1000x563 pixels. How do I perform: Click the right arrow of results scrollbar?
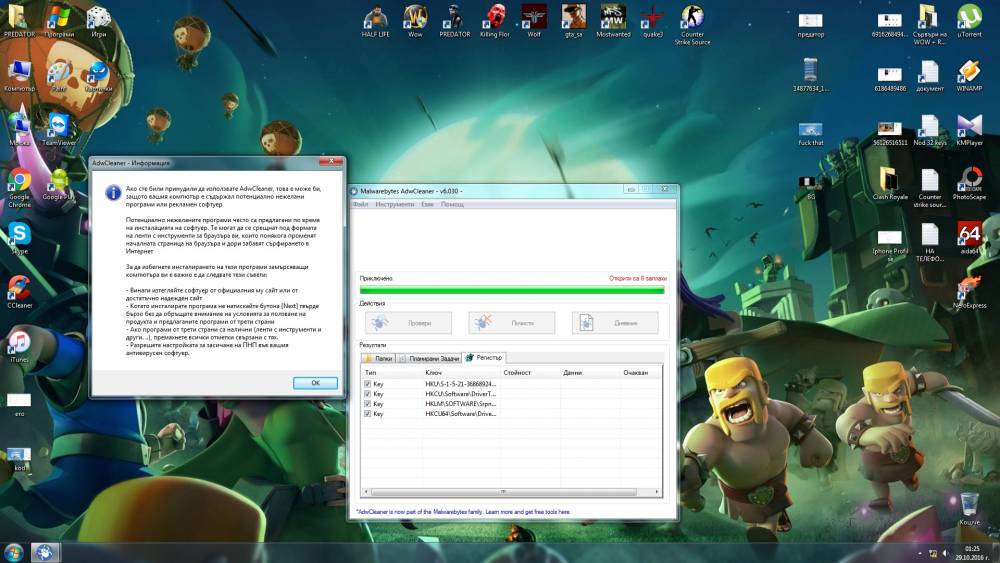(x=657, y=492)
